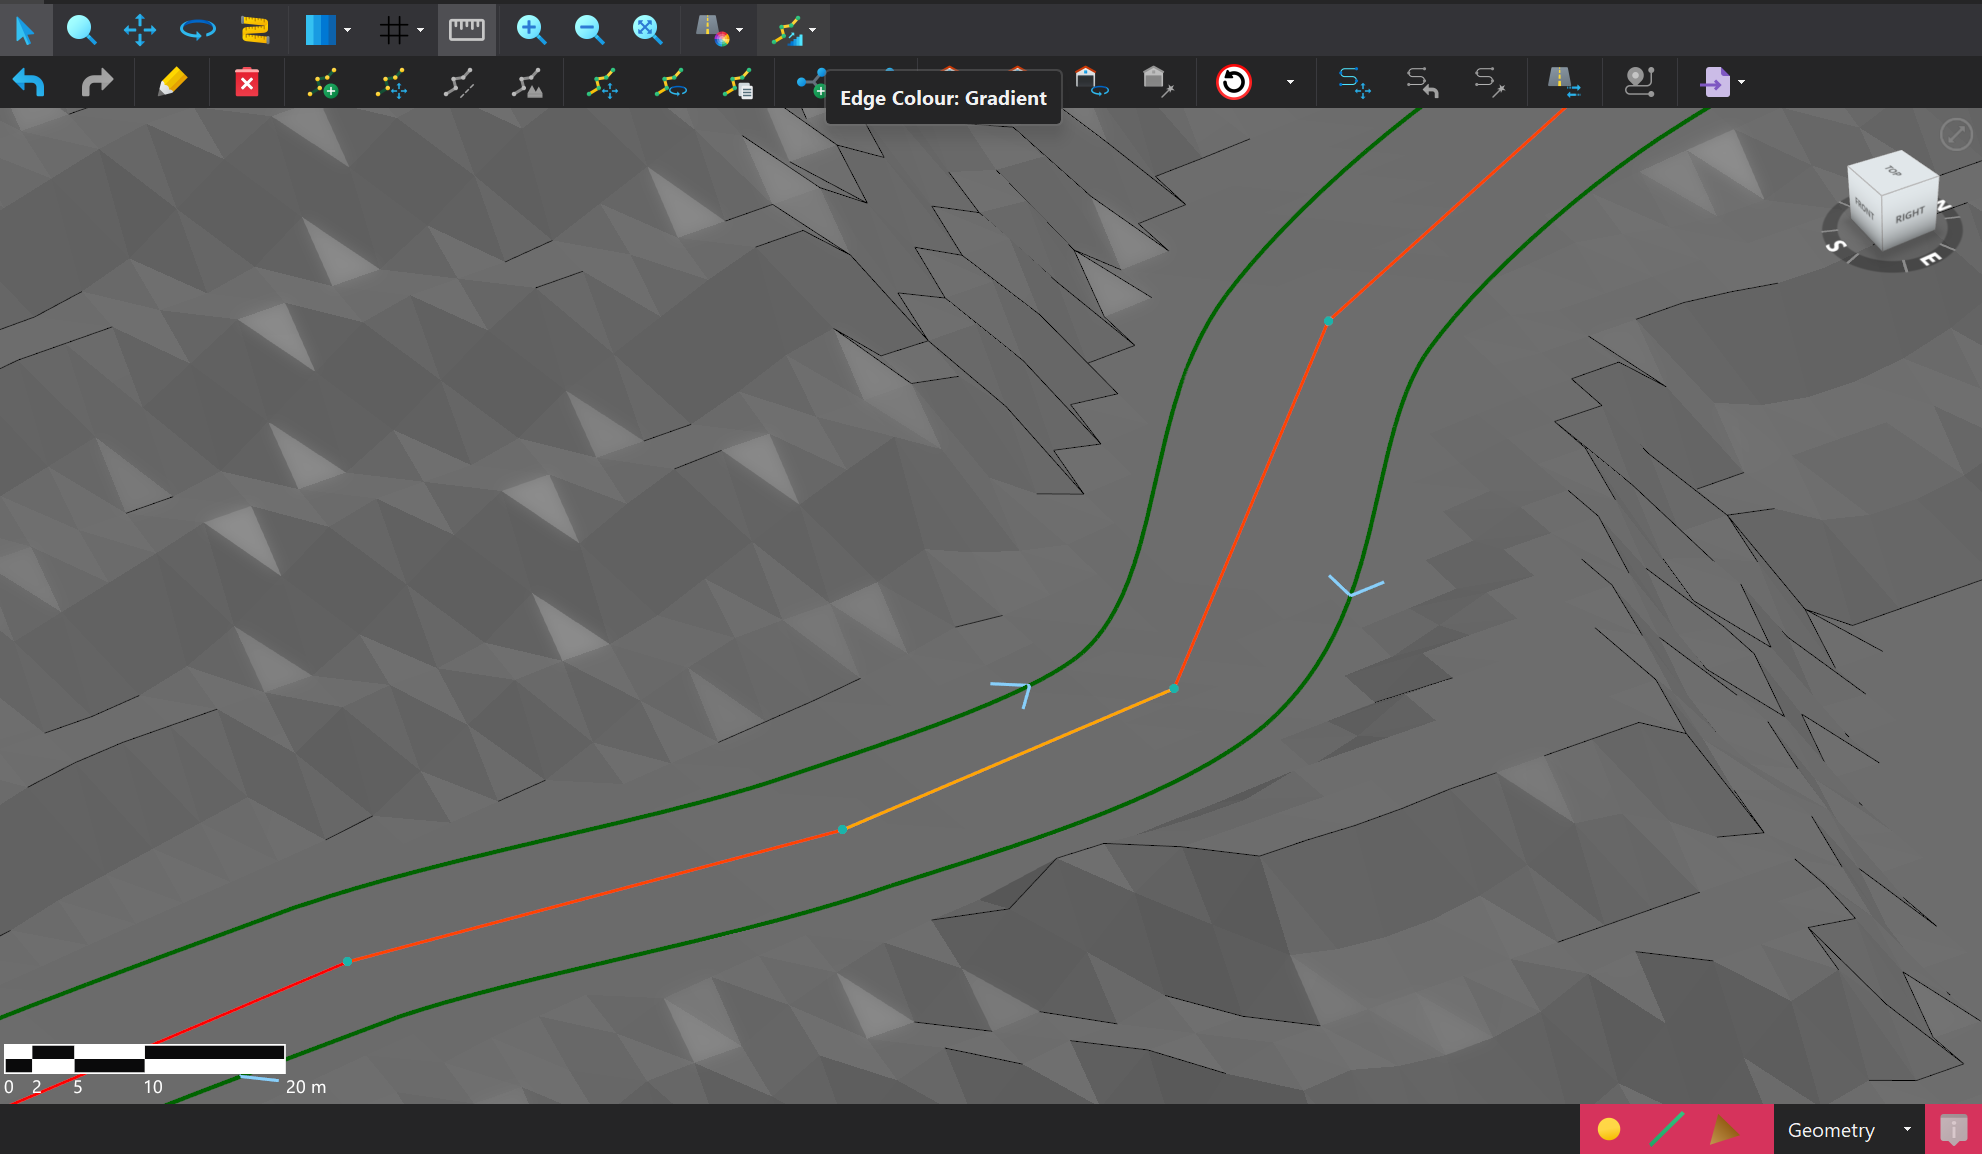The image size is (1982, 1154).
Task: Expand the grid options dropdown arrow
Action: [420, 30]
